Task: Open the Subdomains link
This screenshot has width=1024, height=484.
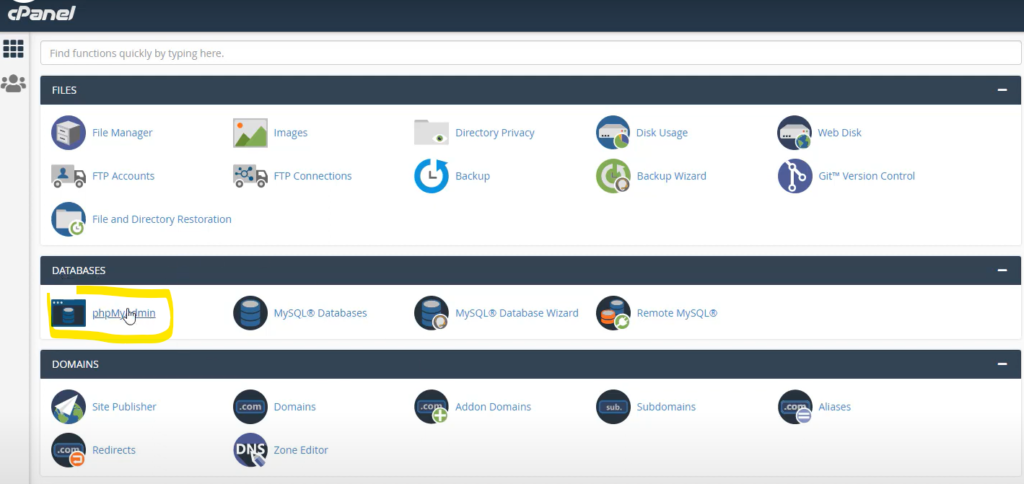Action: tap(666, 406)
